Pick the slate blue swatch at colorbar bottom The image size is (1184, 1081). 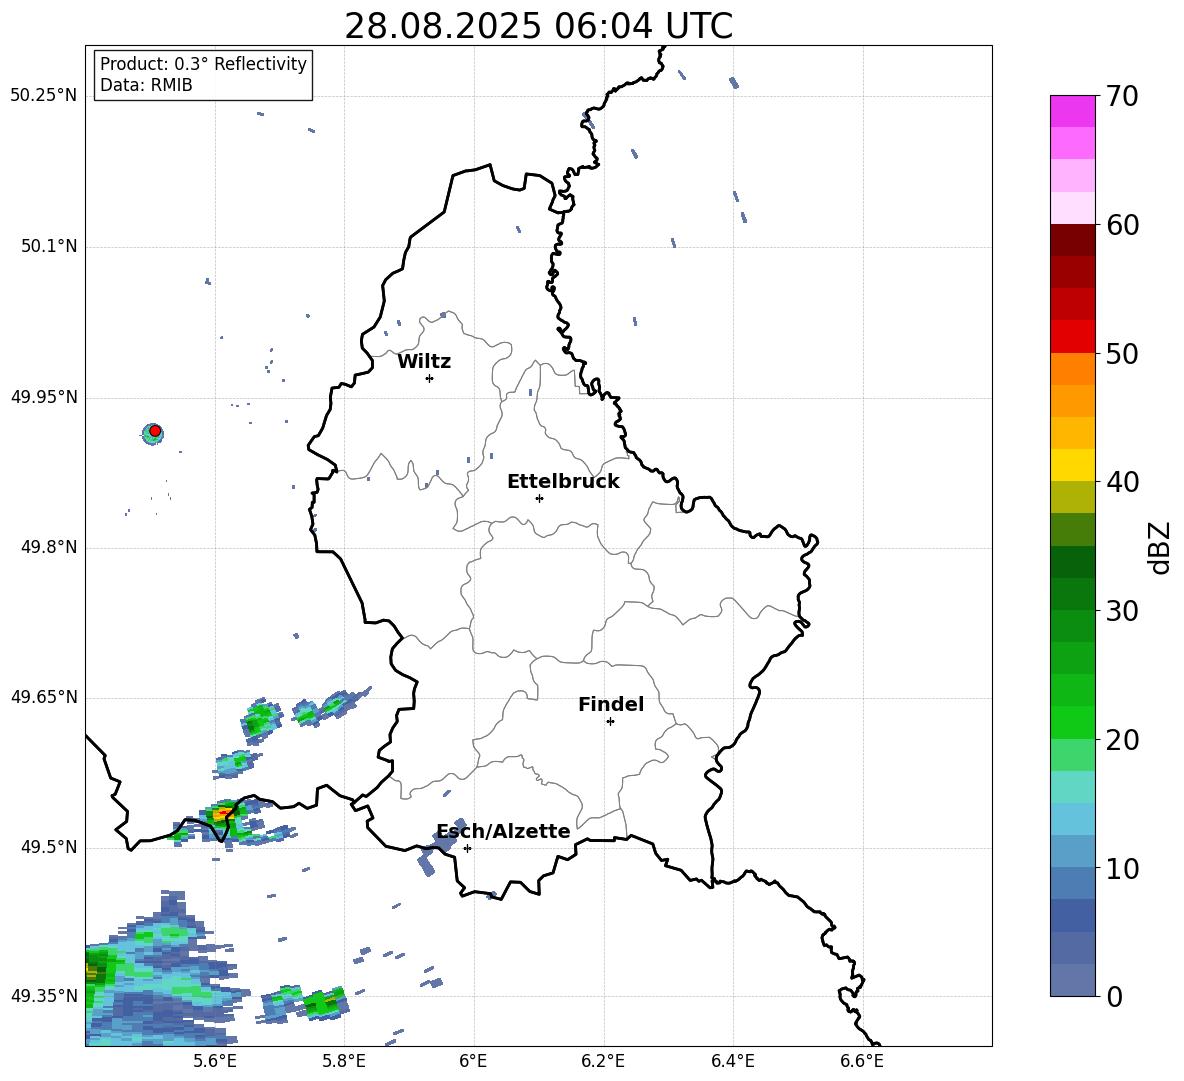pyautogui.click(x=1073, y=980)
